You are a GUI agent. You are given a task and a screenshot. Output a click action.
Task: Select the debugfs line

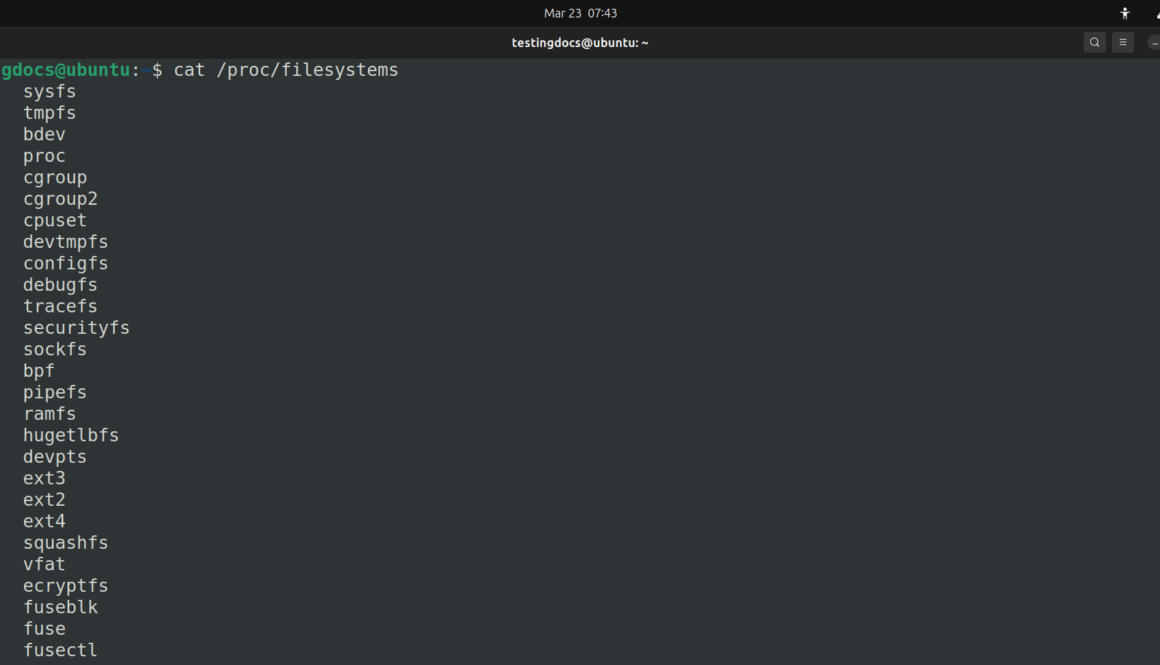[x=60, y=285]
